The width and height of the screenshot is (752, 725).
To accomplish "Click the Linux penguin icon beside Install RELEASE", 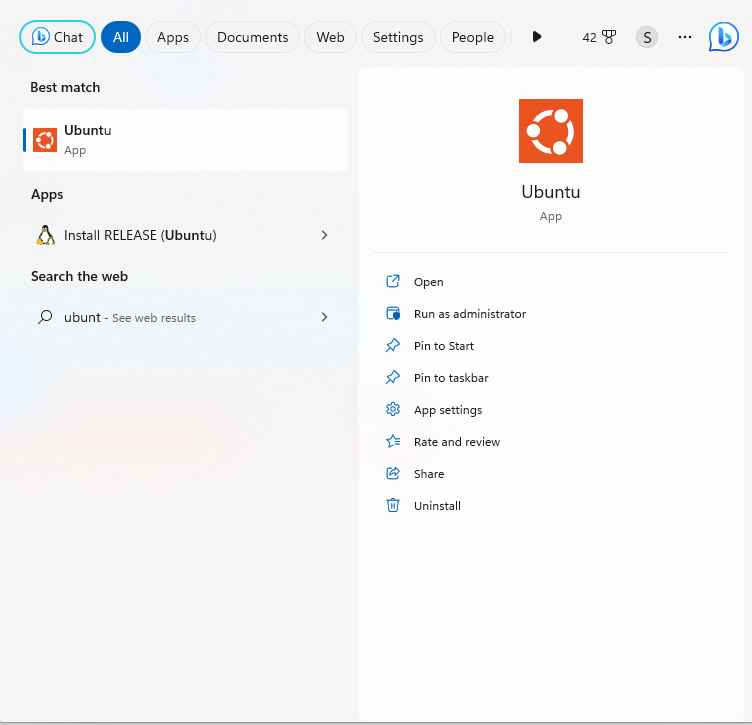I will (45, 235).
